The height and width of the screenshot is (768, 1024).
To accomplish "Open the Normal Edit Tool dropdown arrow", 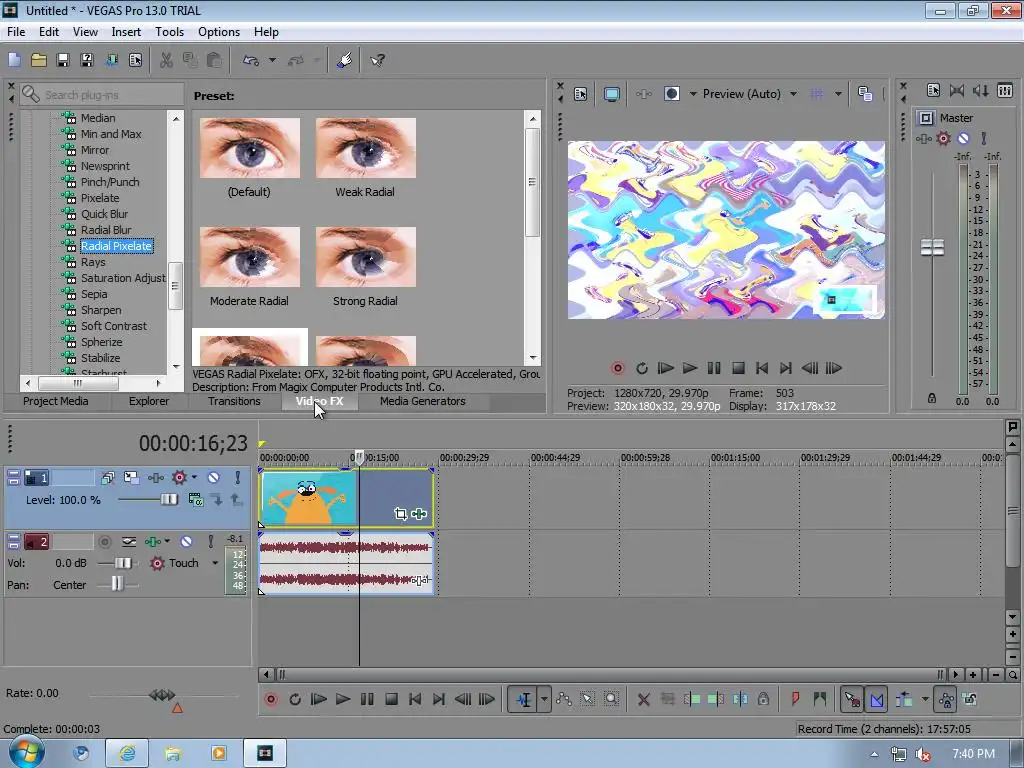I will pyautogui.click(x=544, y=699).
